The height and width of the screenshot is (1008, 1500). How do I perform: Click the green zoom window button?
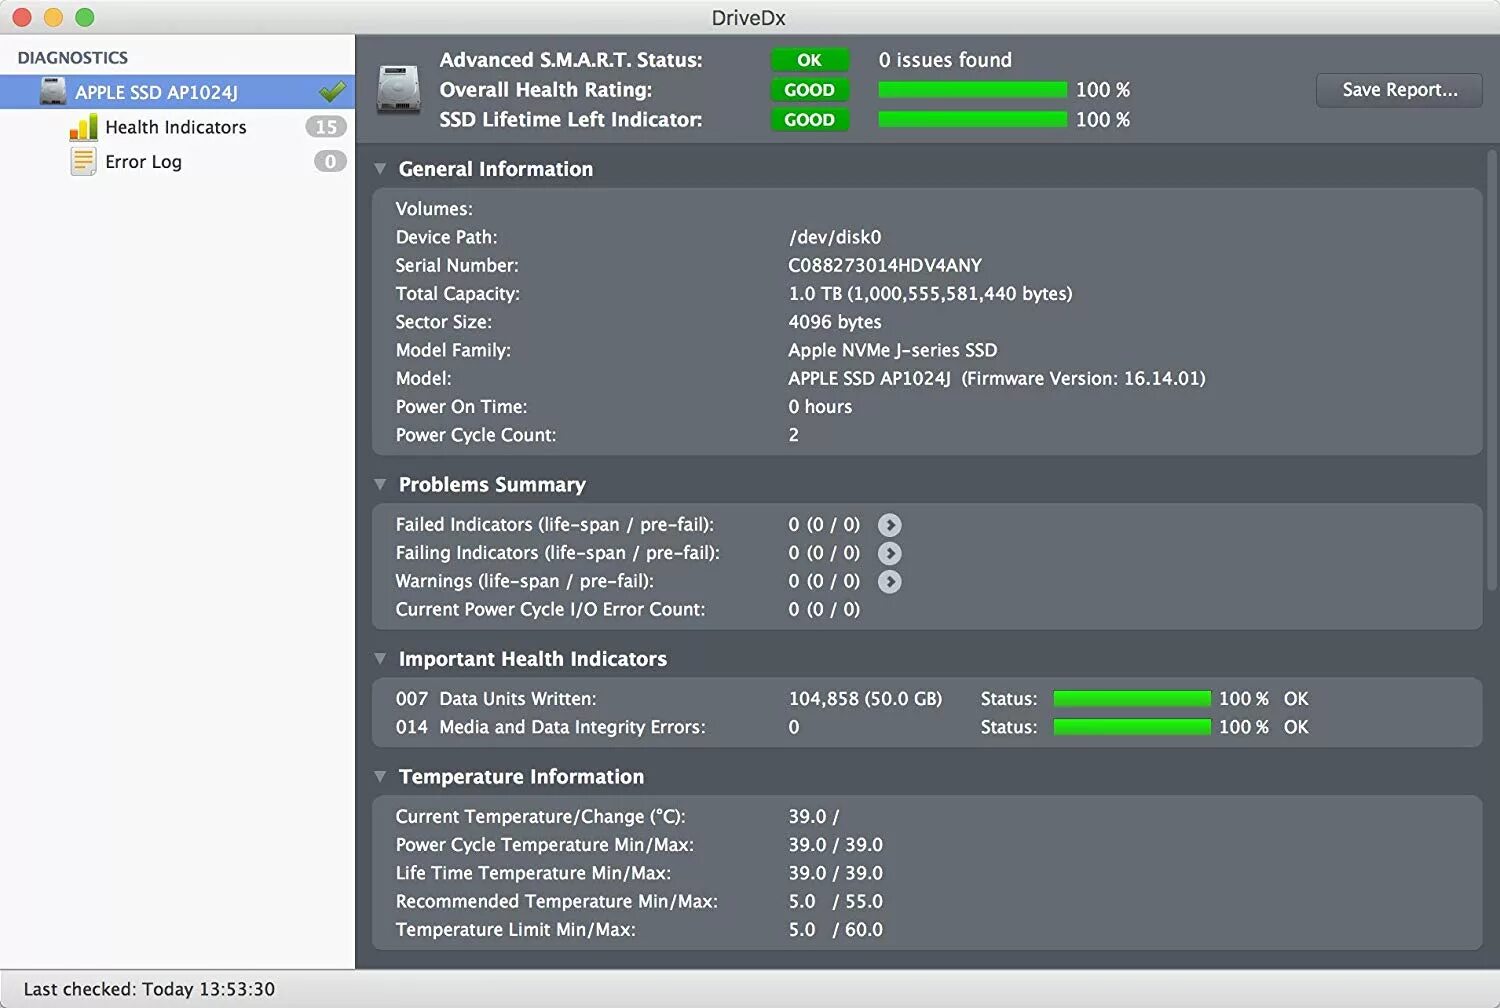coord(85,17)
